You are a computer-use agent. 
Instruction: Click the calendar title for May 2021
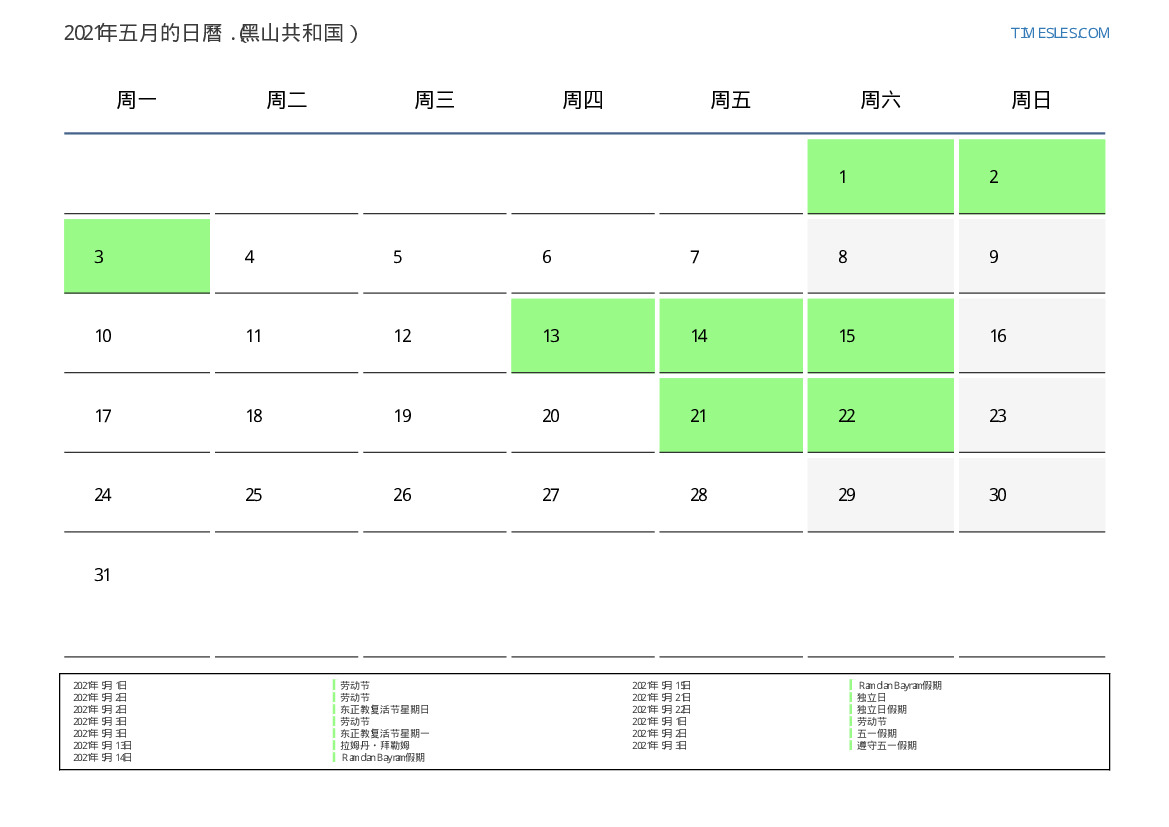(x=211, y=33)
